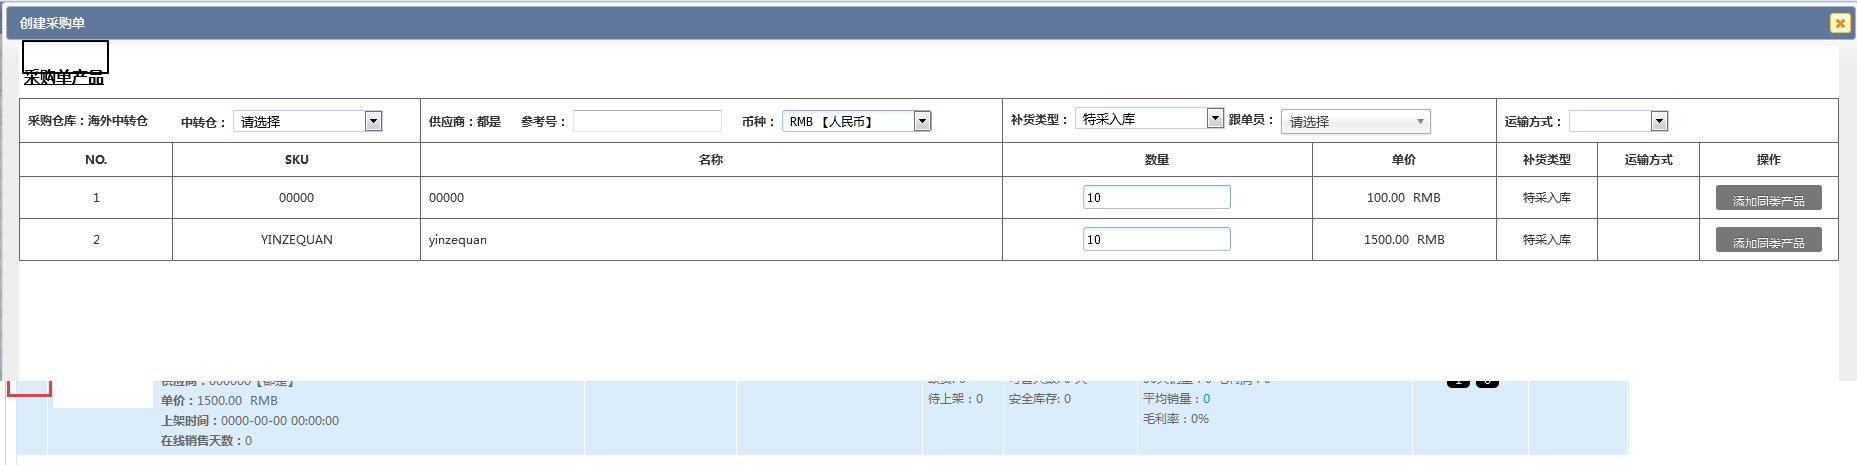Open the 币种 RMB currency dropdown
1857x465 pixels.
[x=856, y=121]
